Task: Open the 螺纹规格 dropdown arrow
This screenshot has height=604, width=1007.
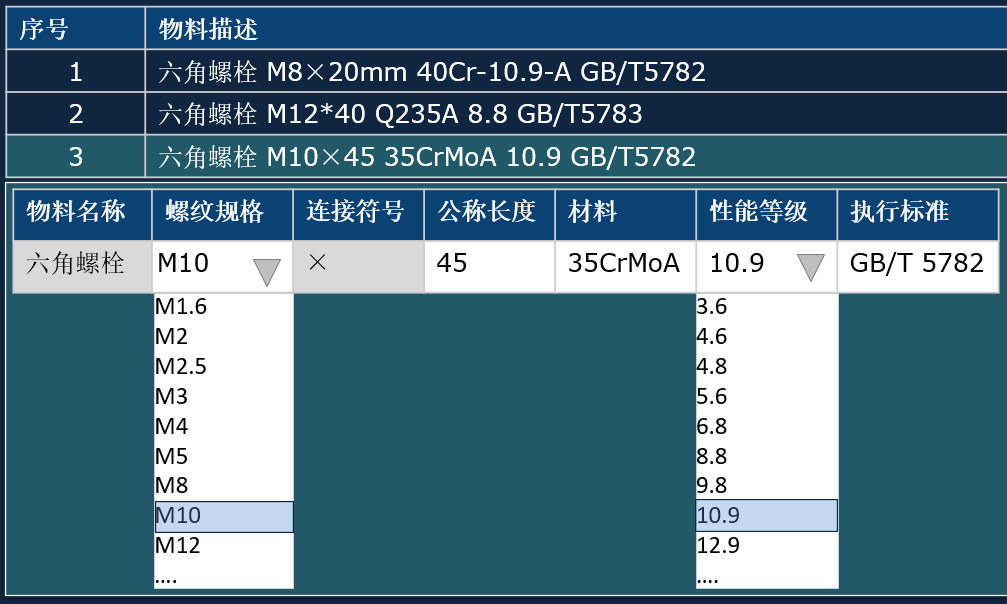Action: 267,271
